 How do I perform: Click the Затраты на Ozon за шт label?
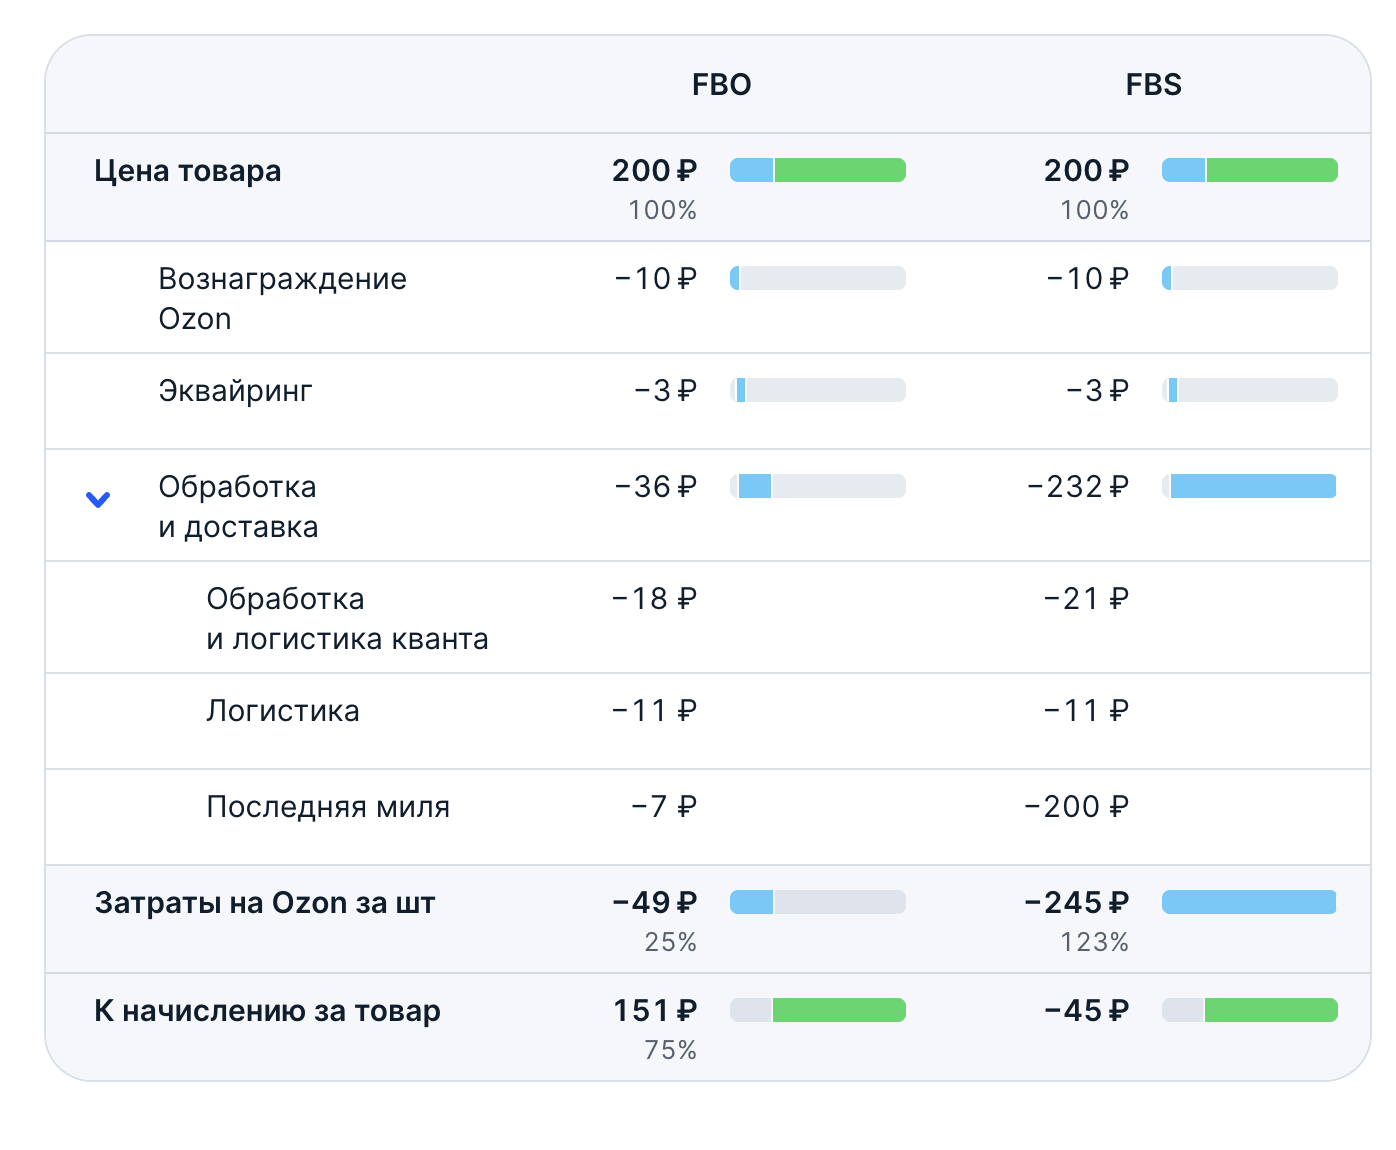coord(265,903)
